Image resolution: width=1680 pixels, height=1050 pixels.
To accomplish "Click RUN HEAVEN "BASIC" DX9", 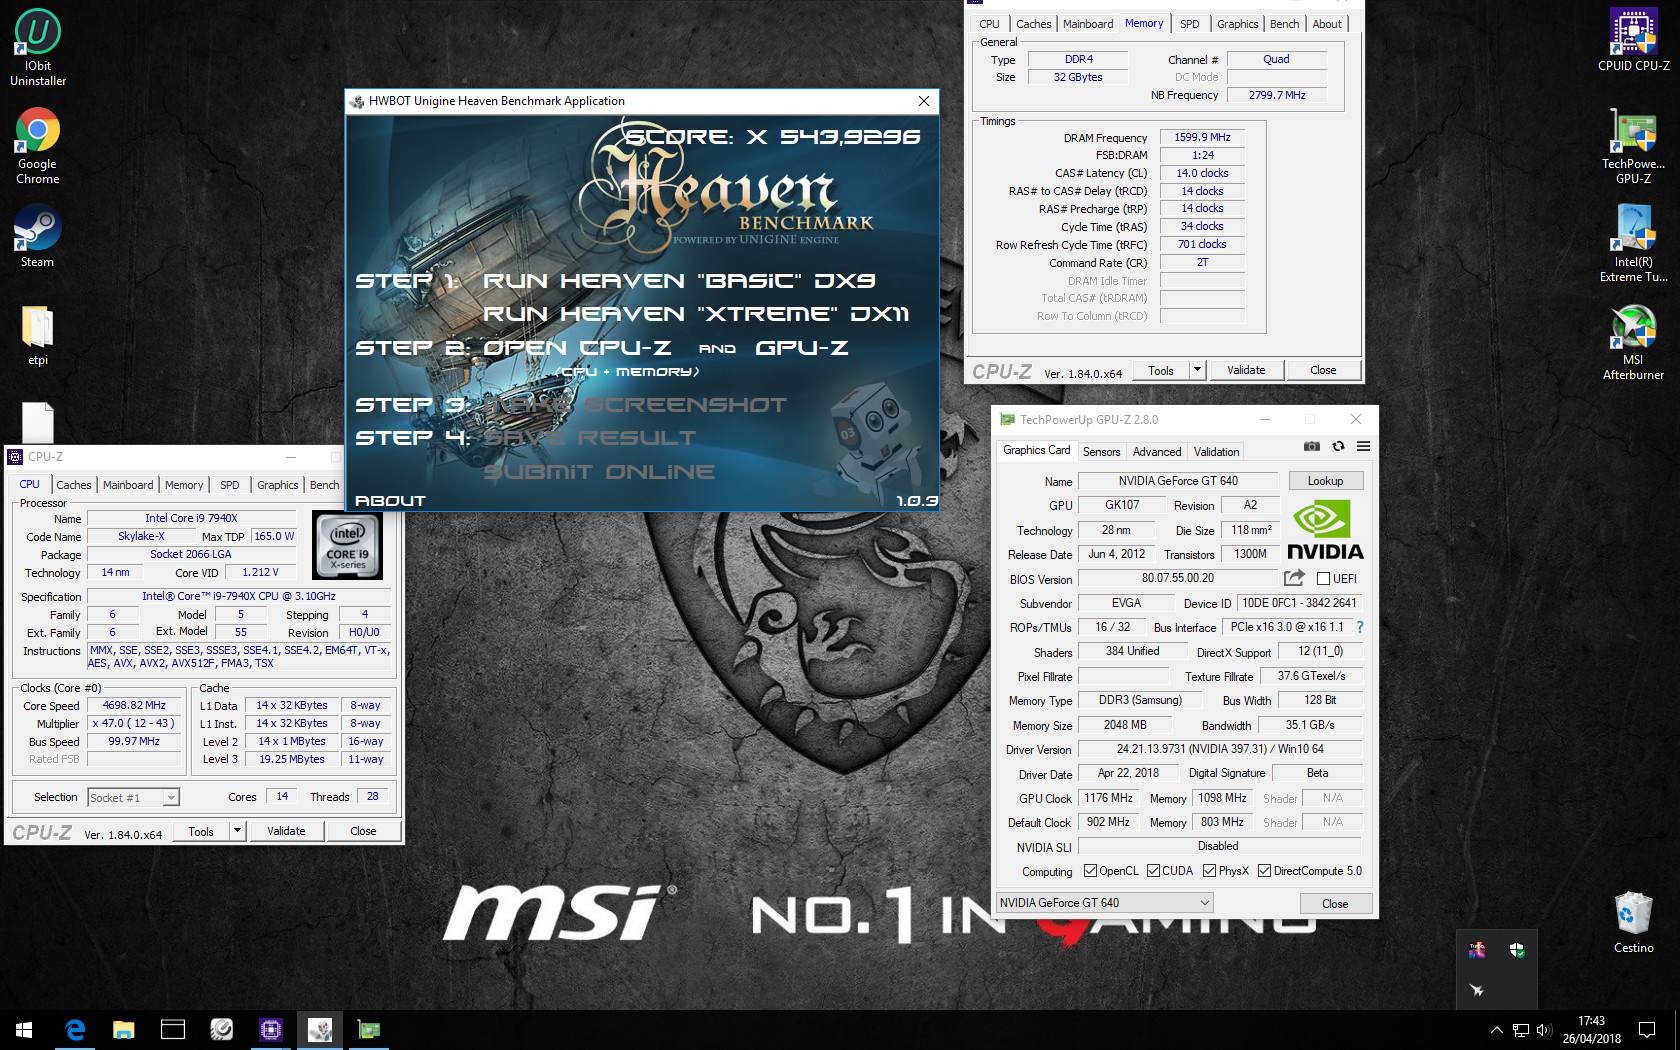I will click(679, 281).
